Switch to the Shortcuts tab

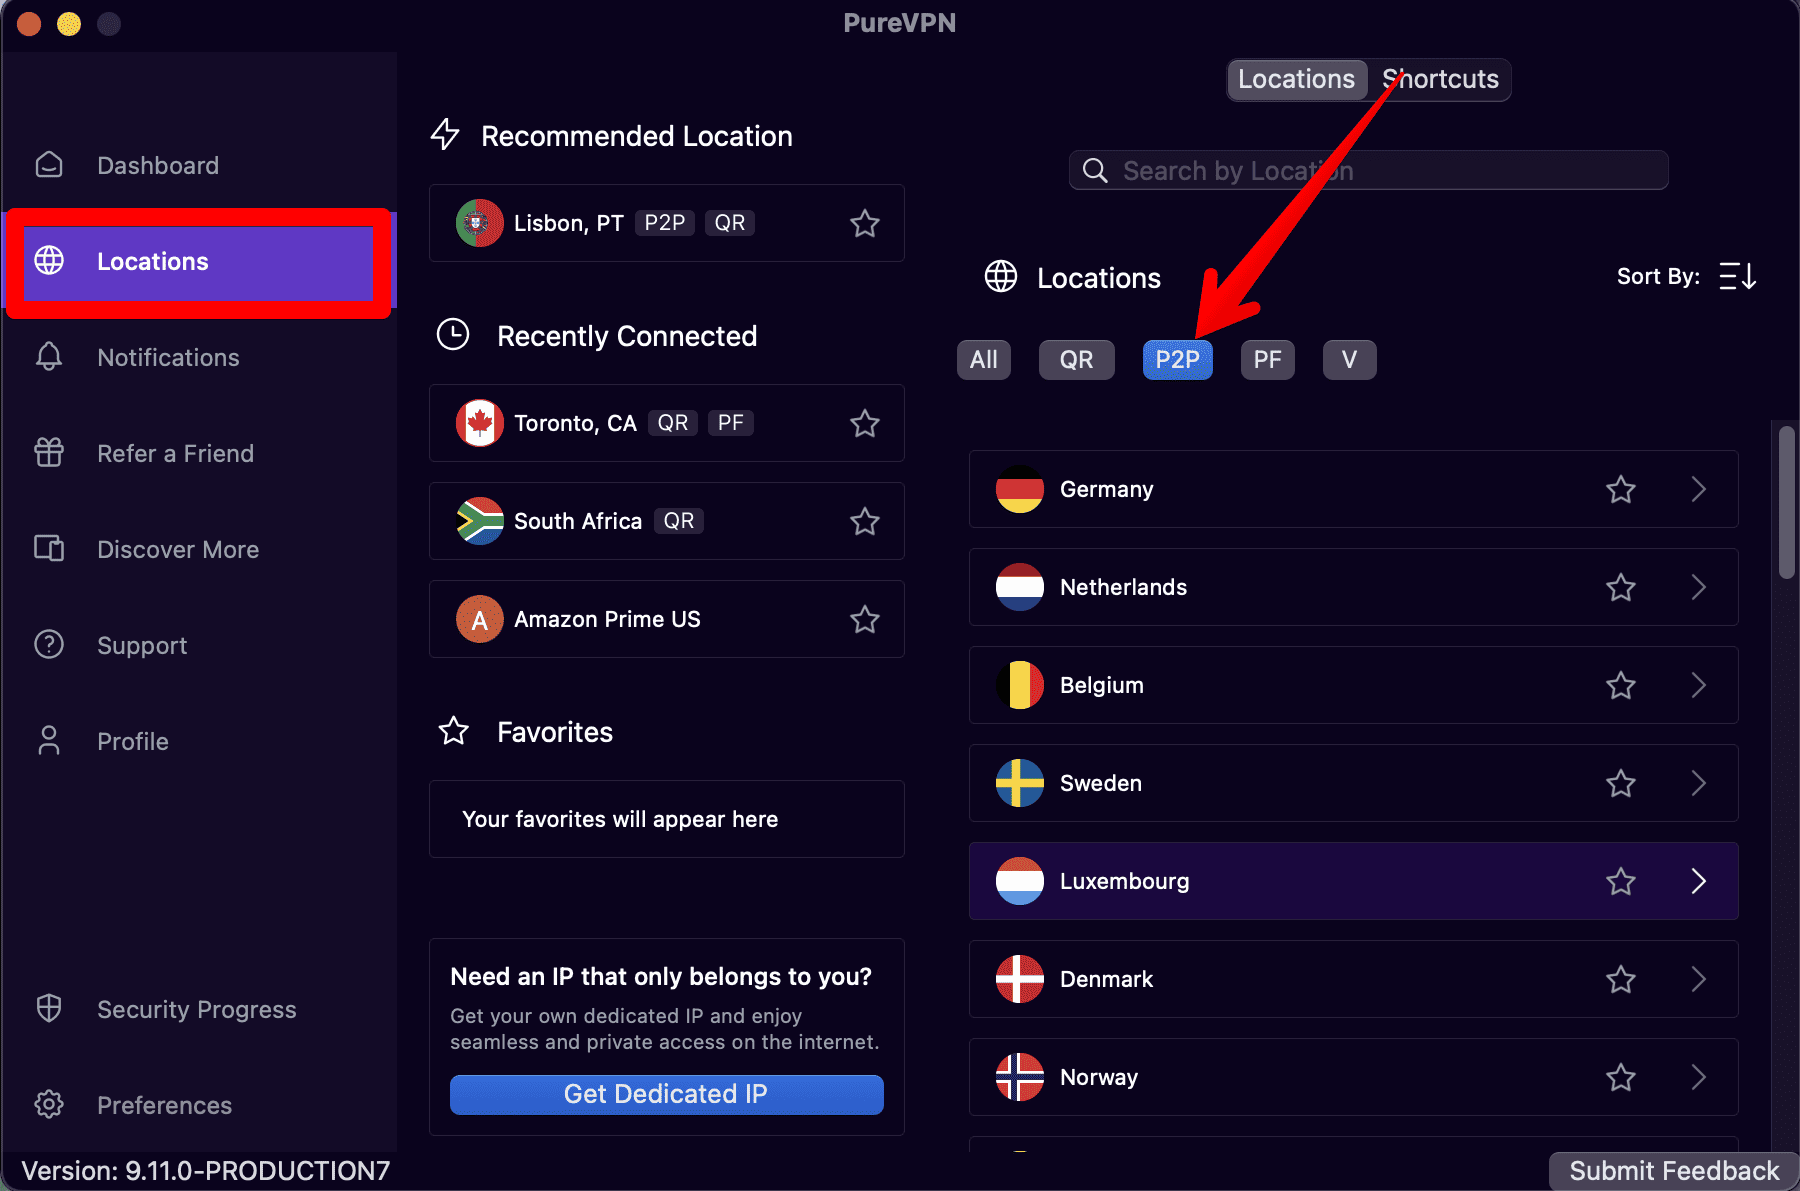click(x=1440, y=79)
